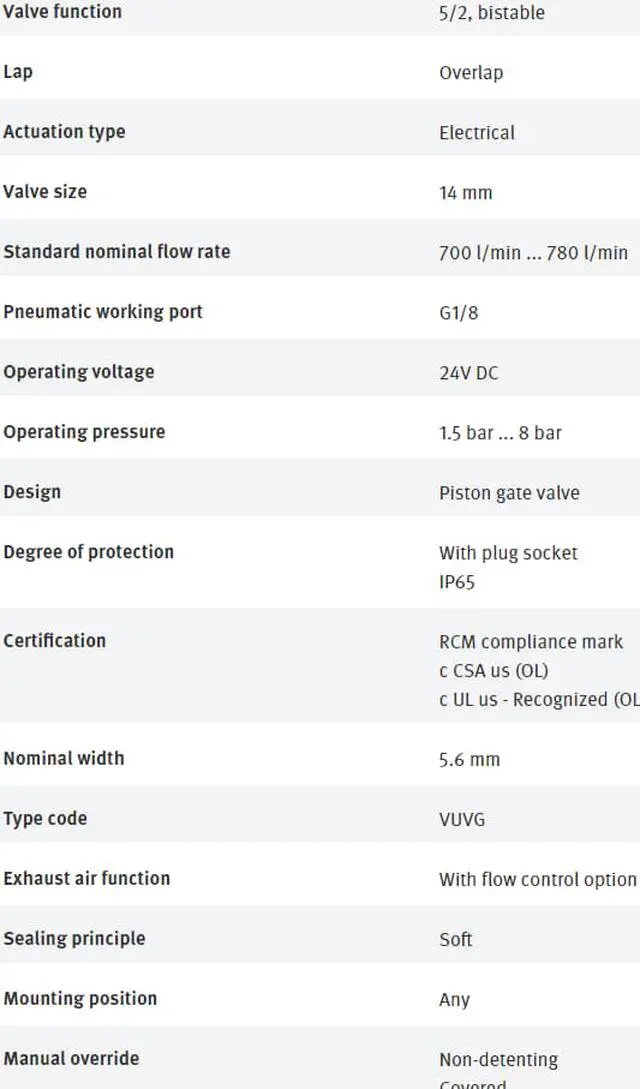Click the 5.6 mm nominal width value

pos(469,759)
